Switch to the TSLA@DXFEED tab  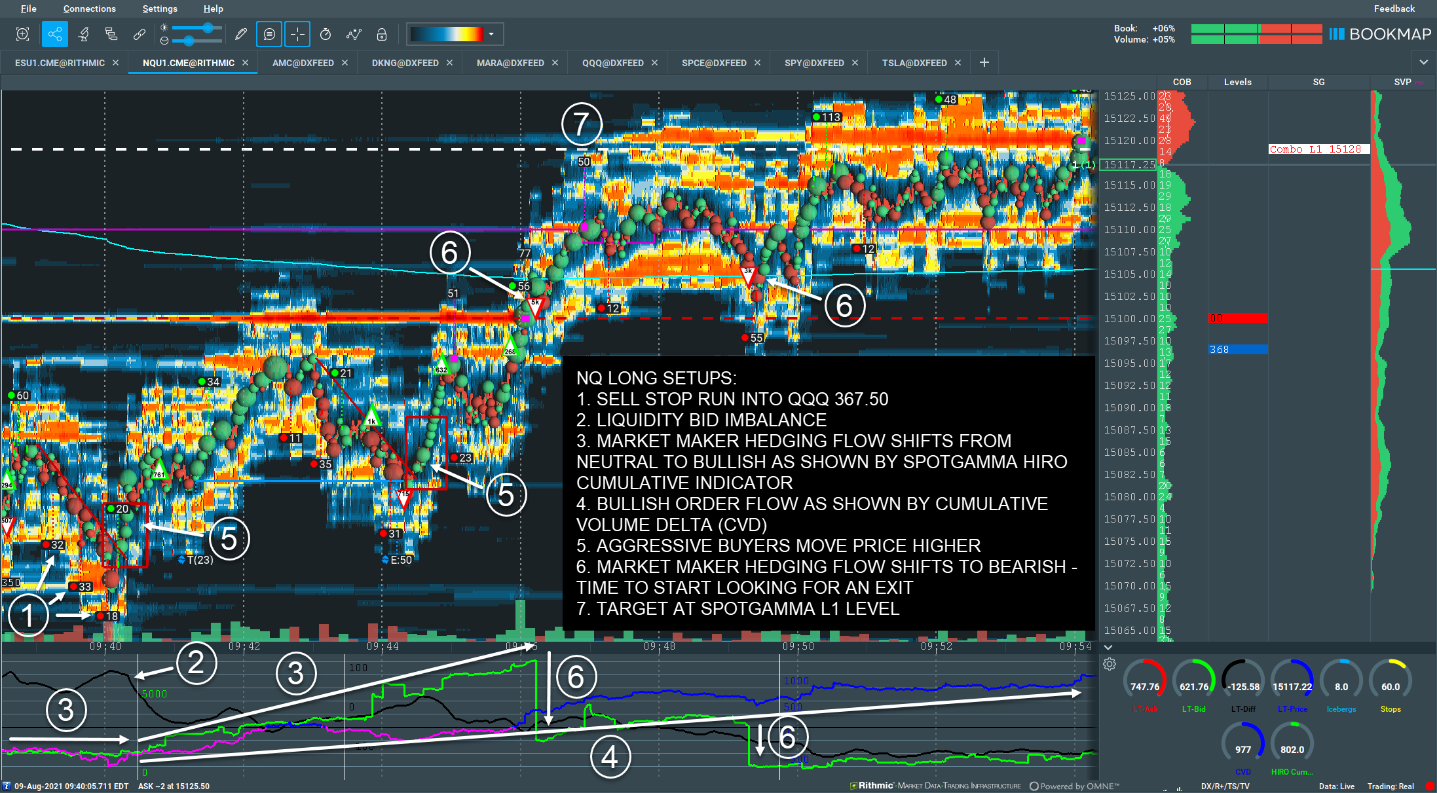pyautogui.click(x=914, y=63)
